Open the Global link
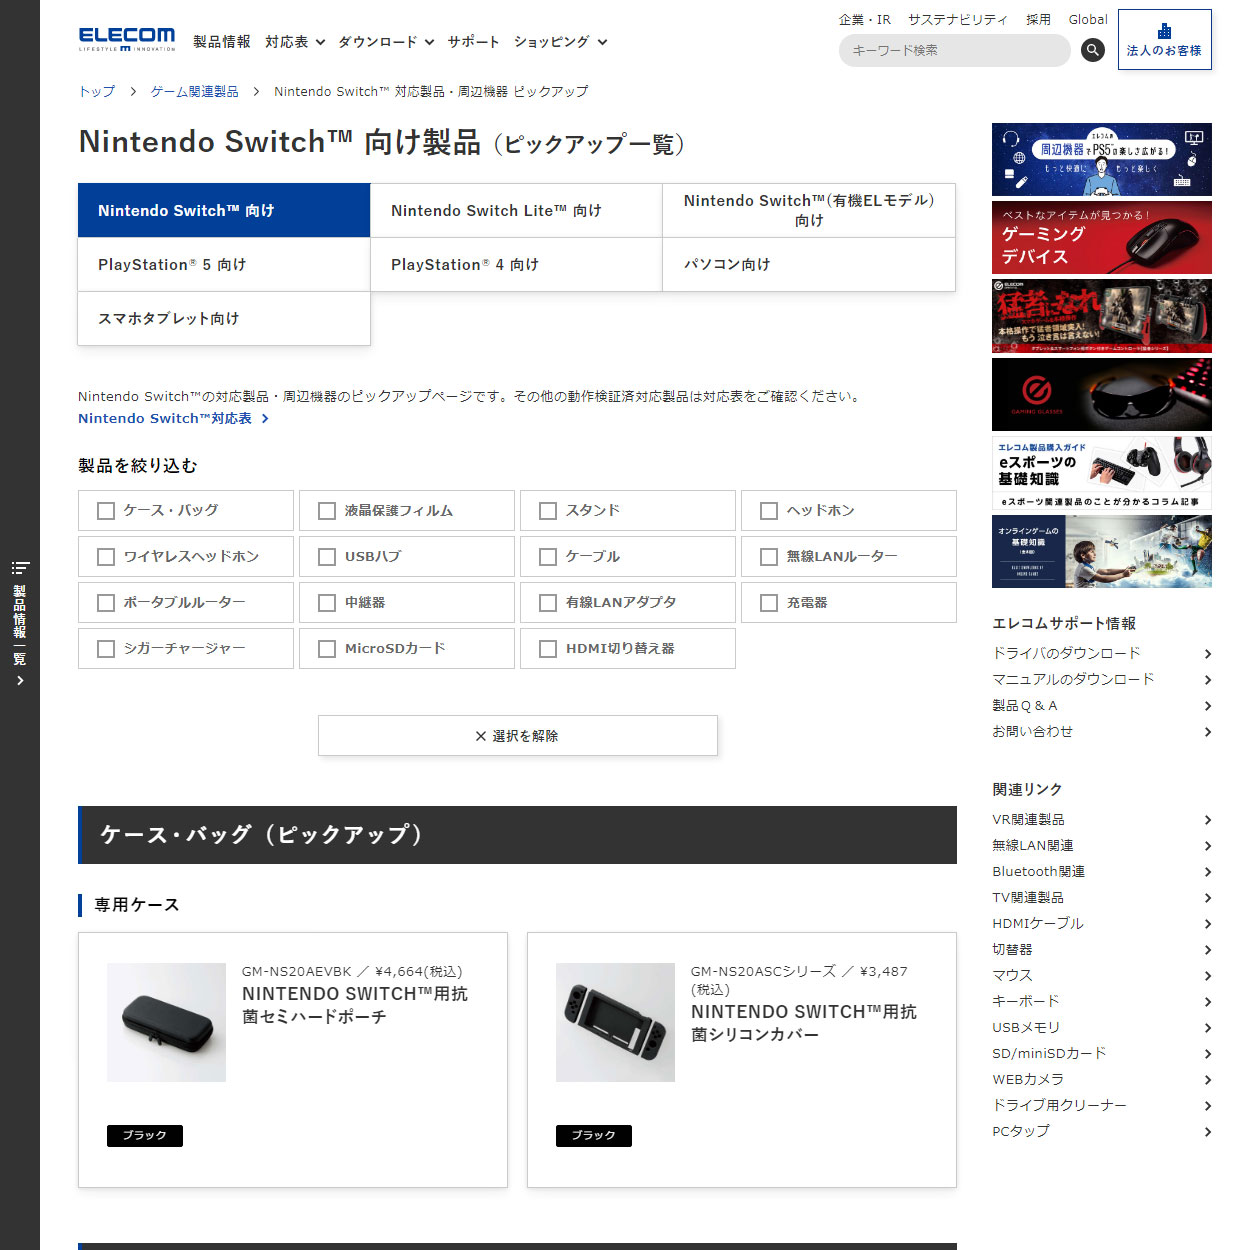The image size is (1250, 1250). point(1088,20)
